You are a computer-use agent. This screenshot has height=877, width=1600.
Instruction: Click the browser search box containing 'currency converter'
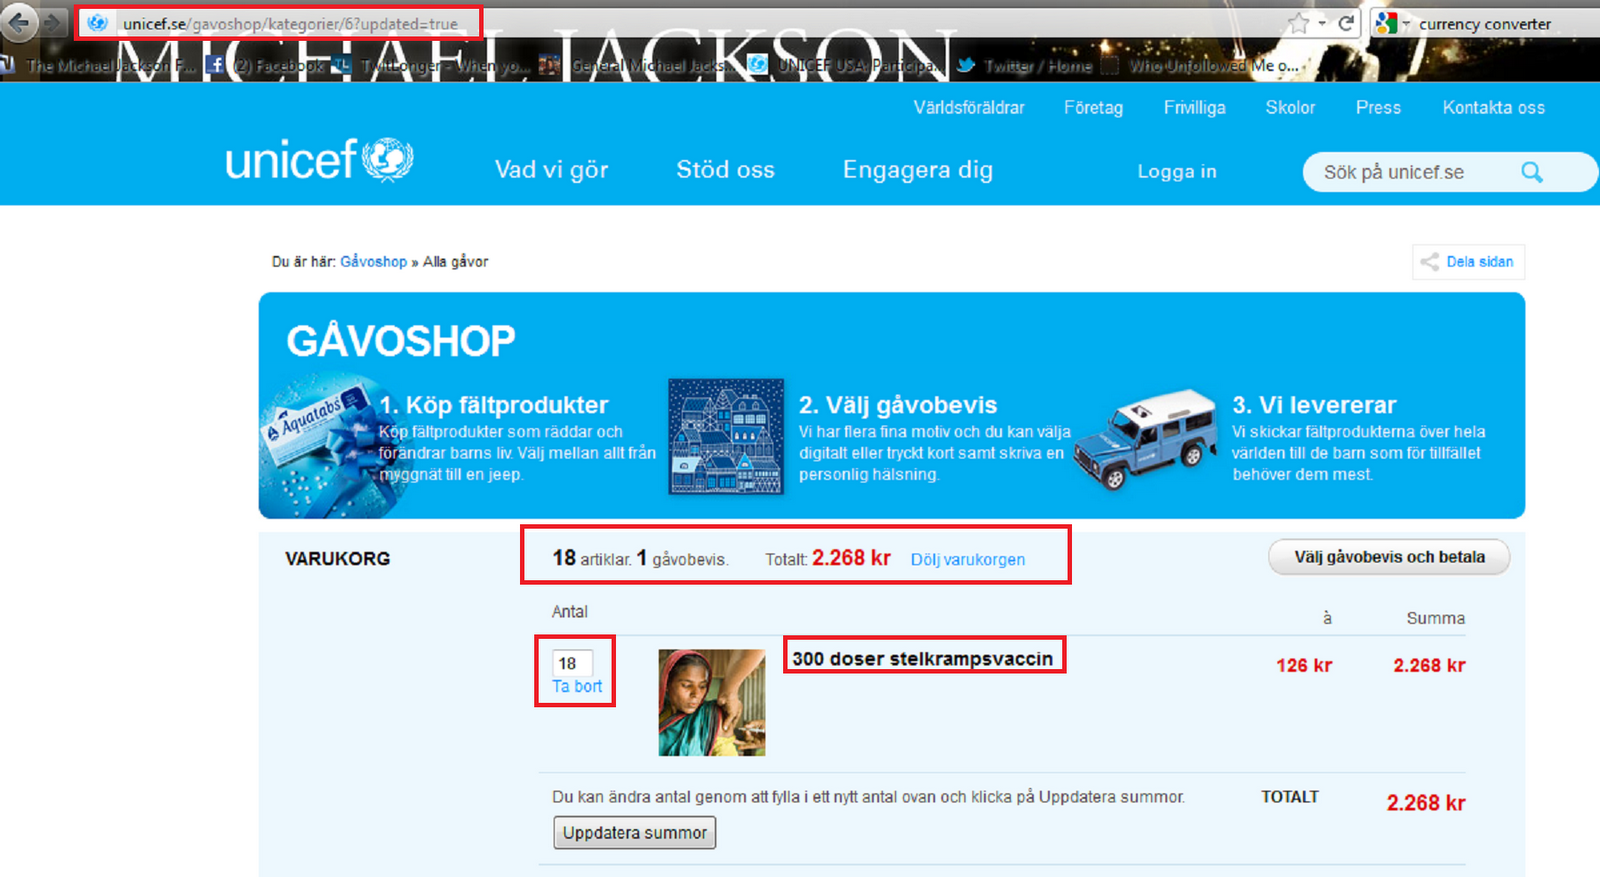(1485, 24)
